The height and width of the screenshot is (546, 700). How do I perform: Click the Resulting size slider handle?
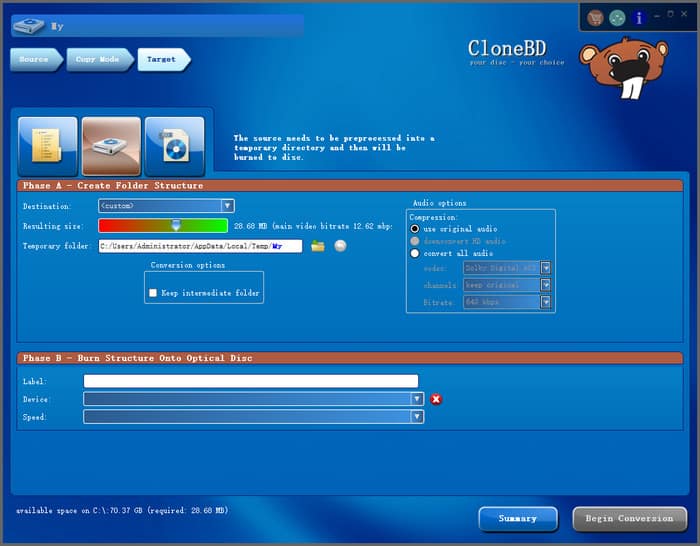pyautogui.click(x=176, y=226)
